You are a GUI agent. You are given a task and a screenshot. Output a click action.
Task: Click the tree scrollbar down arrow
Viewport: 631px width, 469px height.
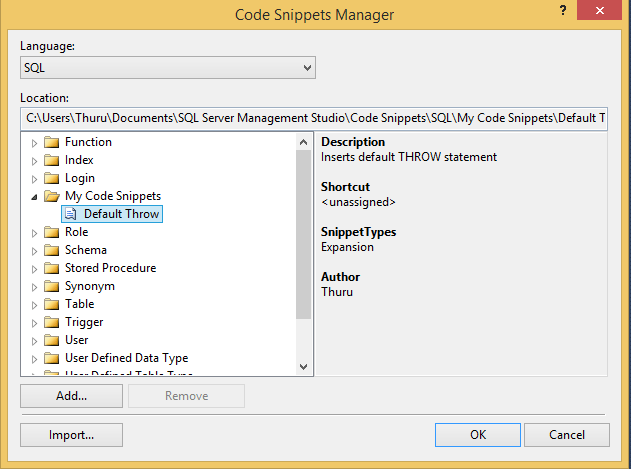click(x=304, y=368)
